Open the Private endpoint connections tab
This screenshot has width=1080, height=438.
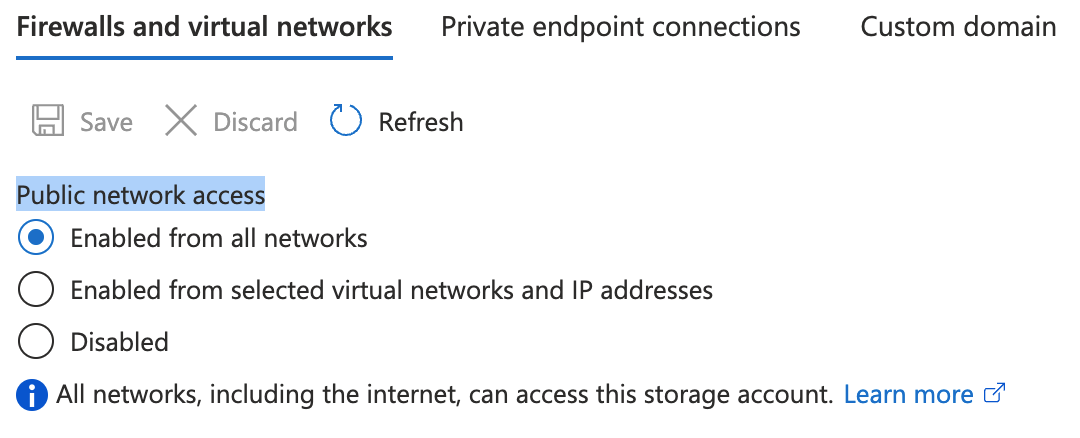(x=620, y=27)
